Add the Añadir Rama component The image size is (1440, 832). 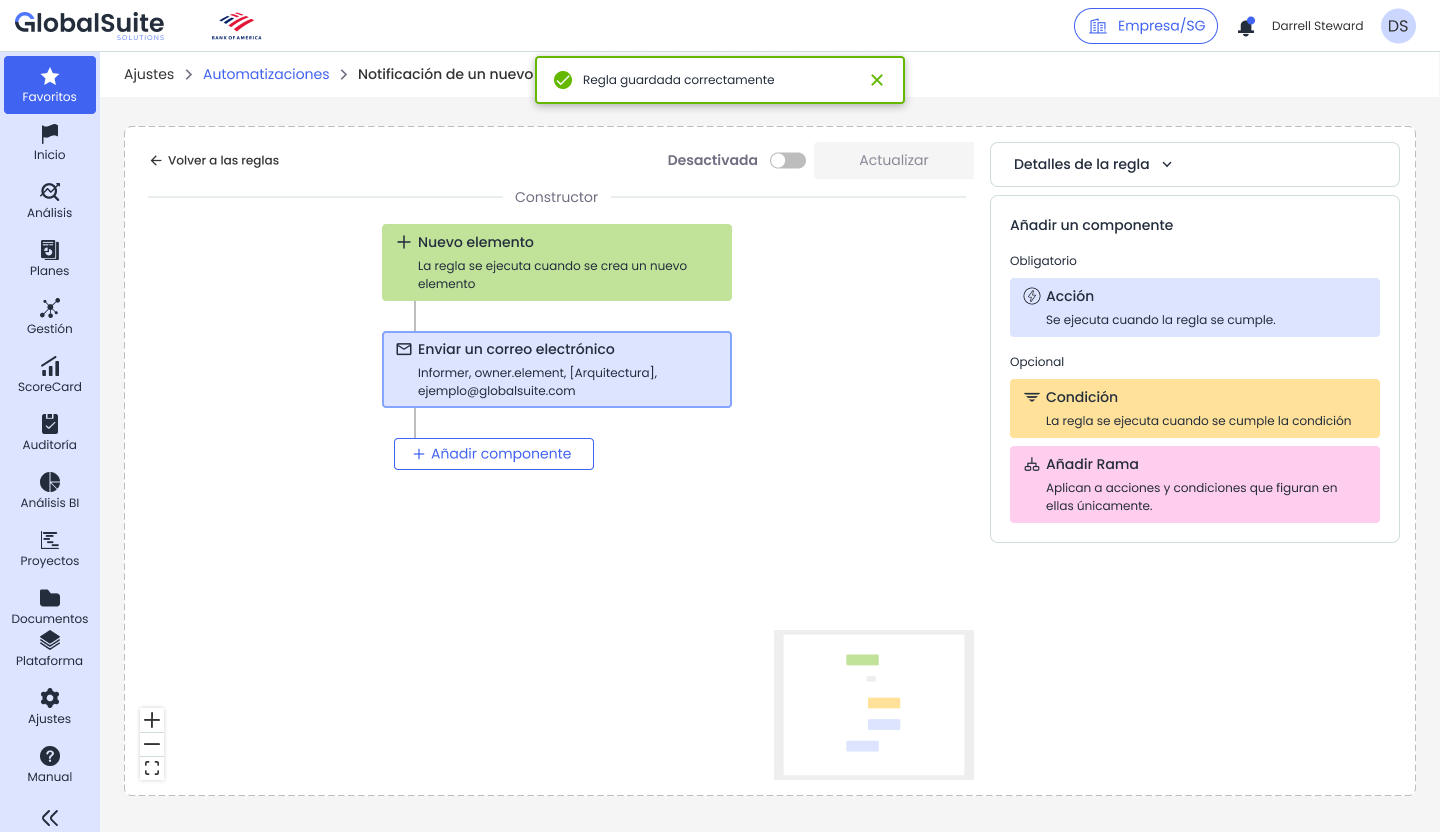pos(1195,484)
